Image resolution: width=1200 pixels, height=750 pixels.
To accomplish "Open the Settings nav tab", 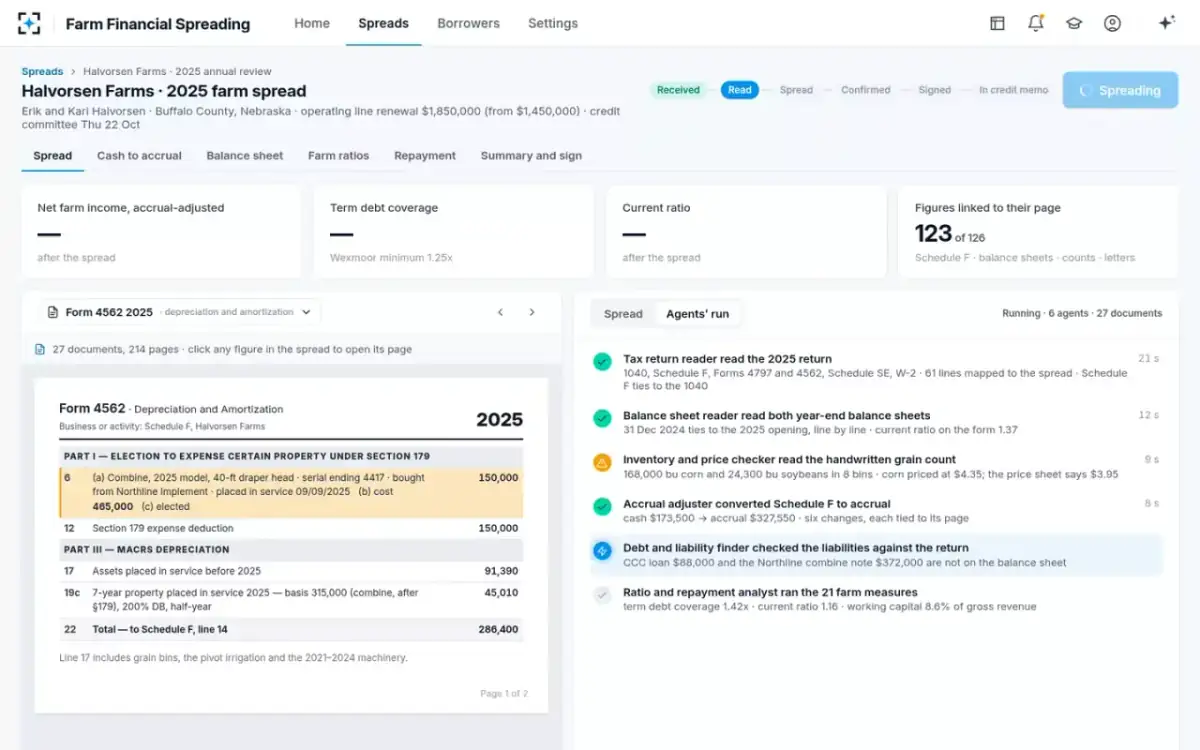I will coord(553,23).
